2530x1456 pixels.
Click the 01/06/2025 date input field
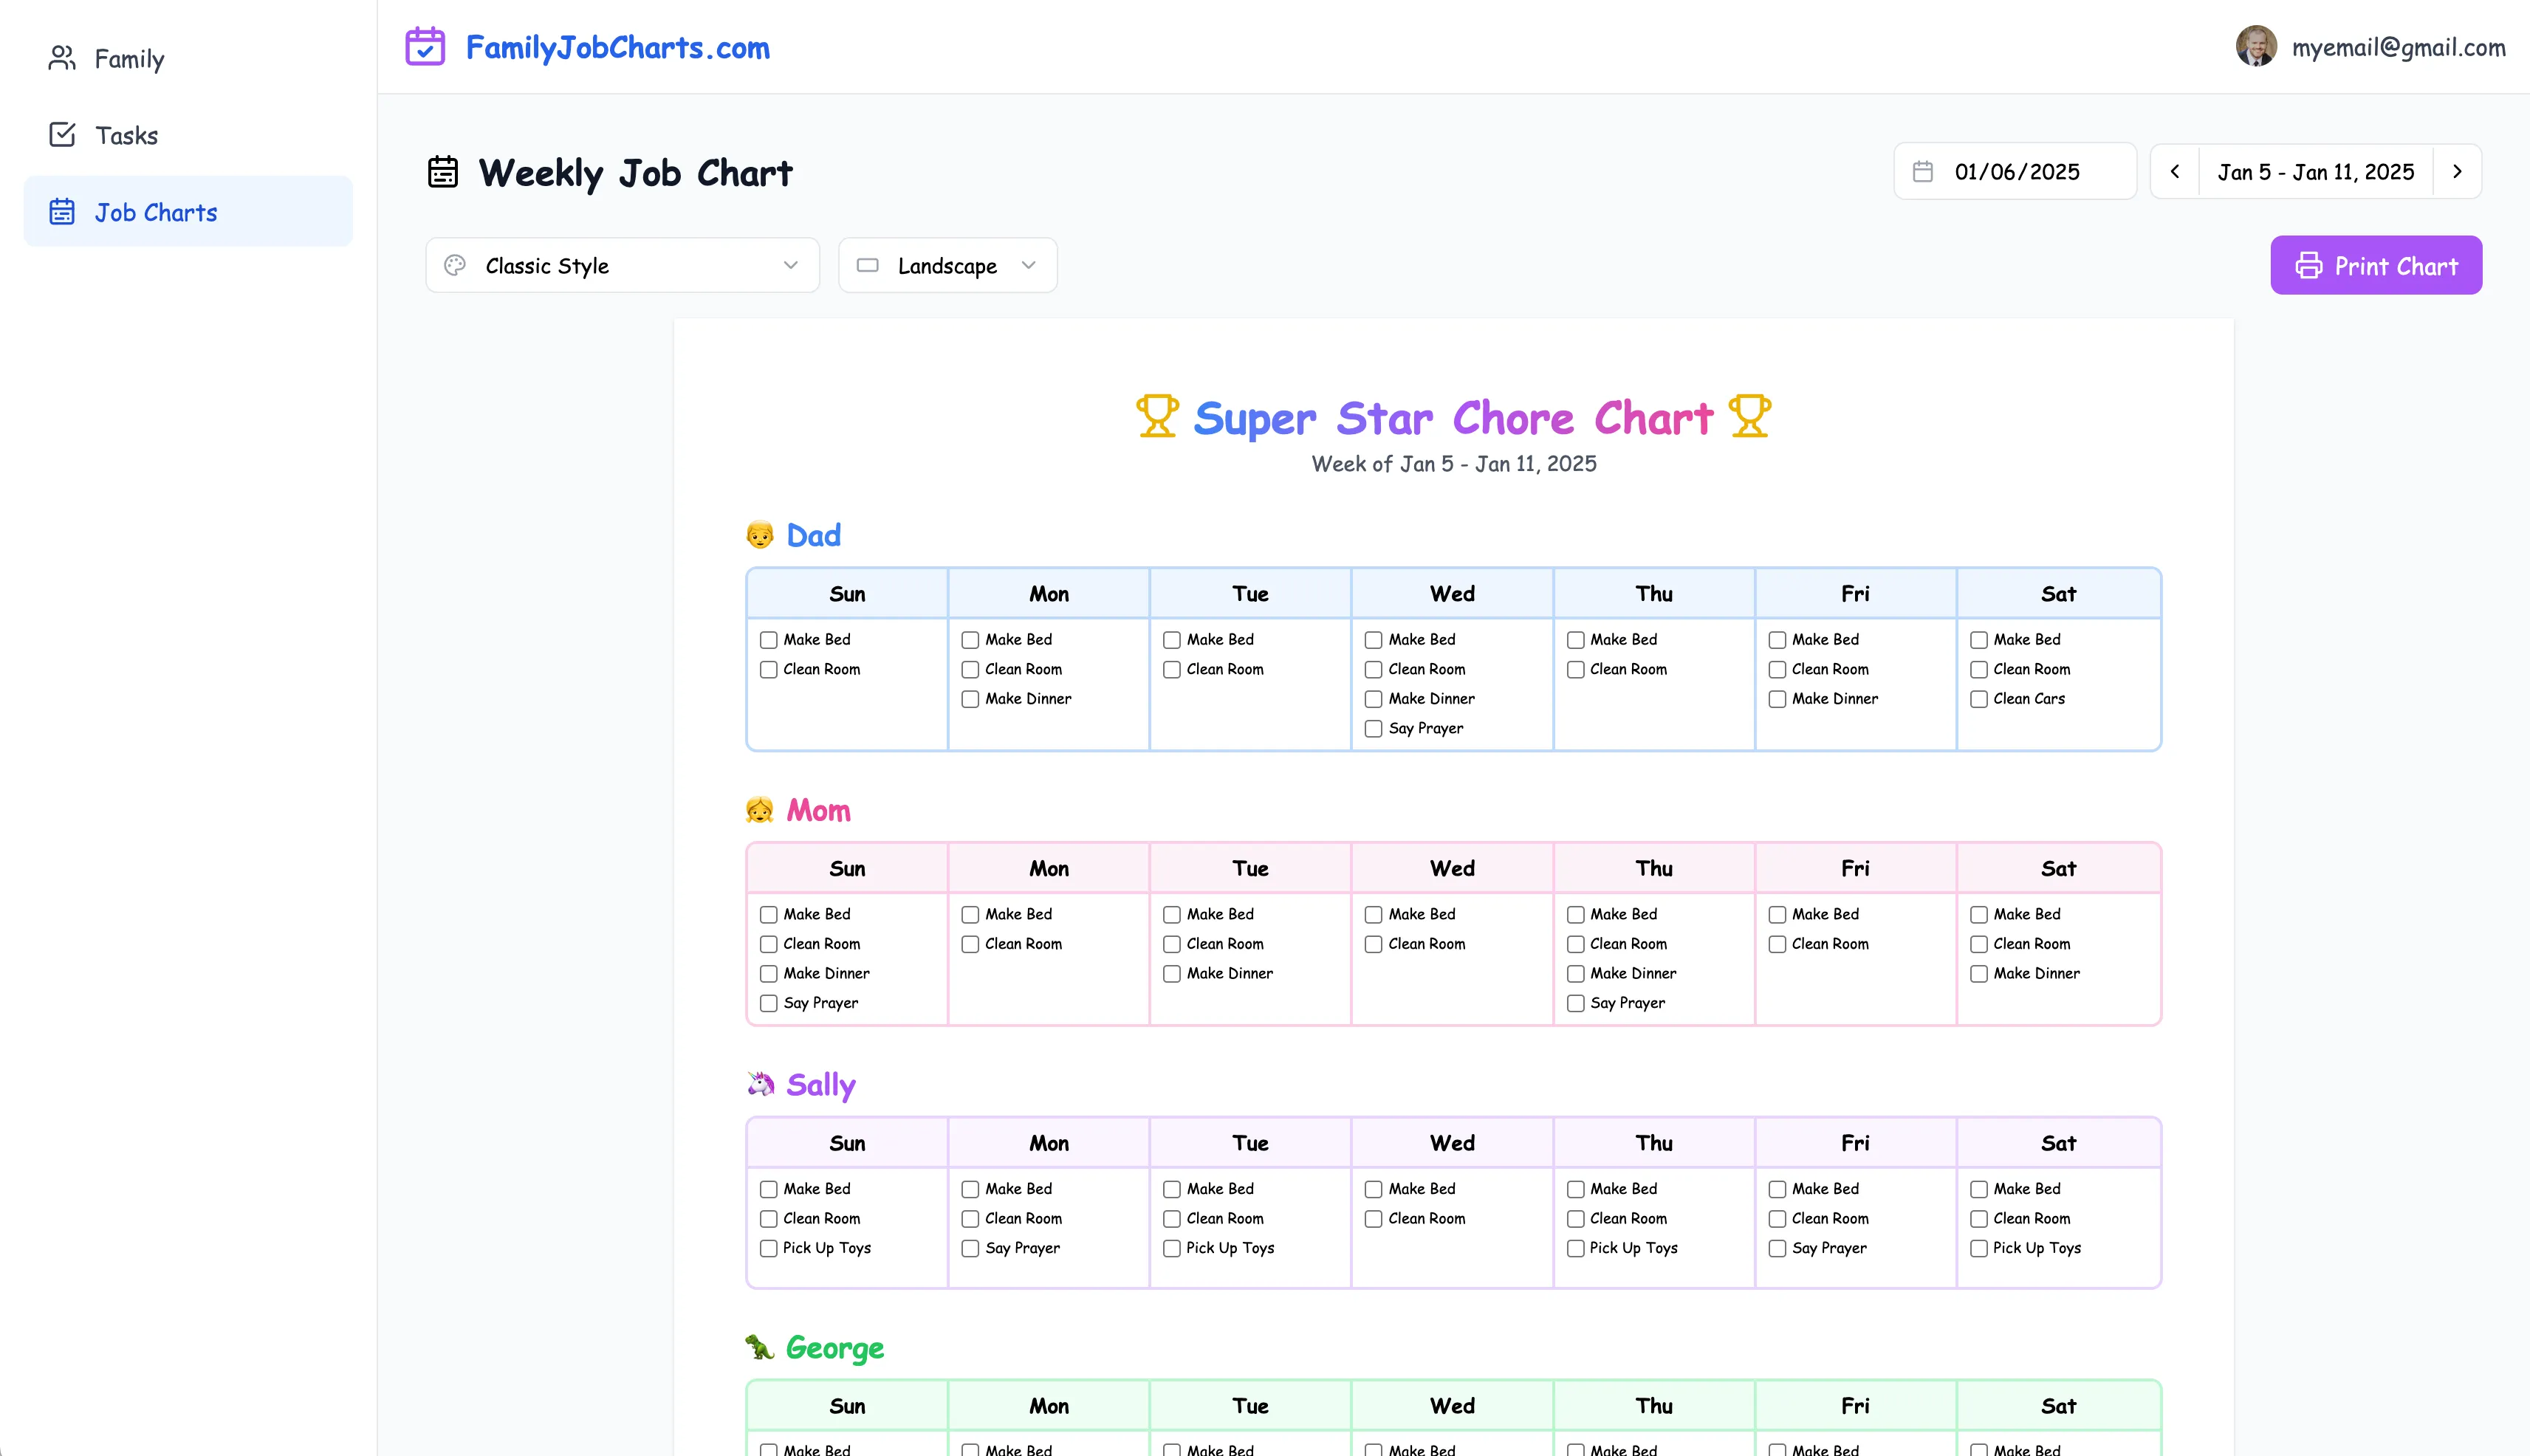click(2015, 171)
